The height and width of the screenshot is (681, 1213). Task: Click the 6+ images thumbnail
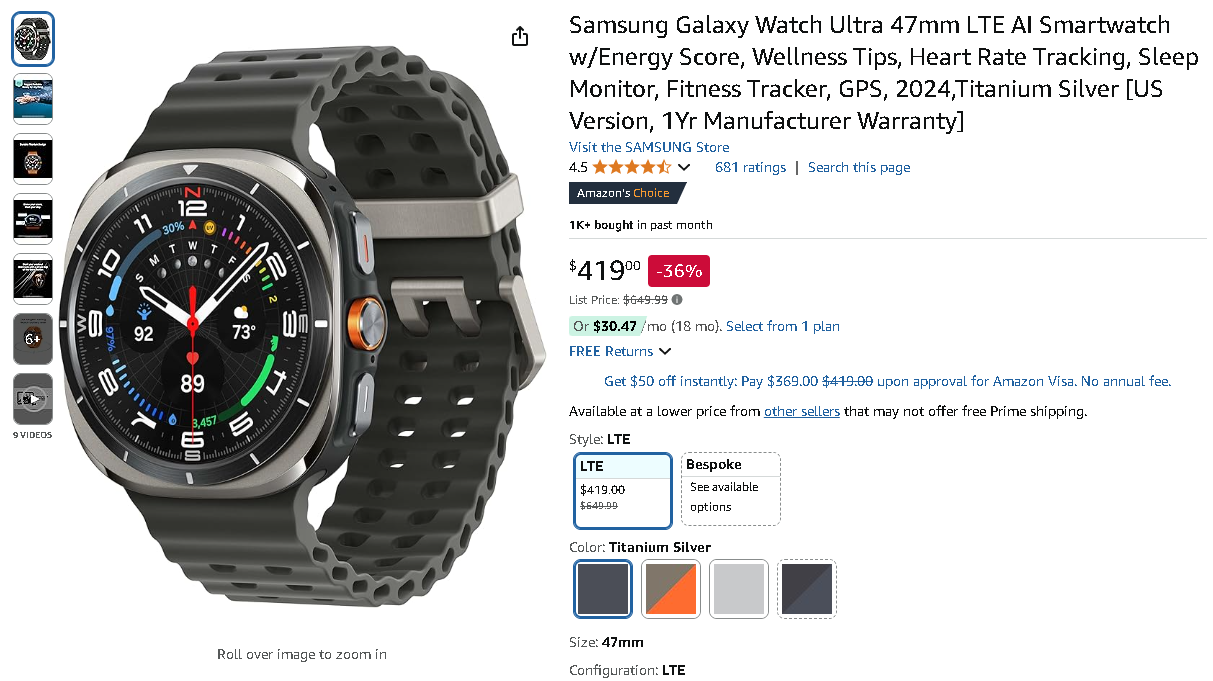pos(33,339)
